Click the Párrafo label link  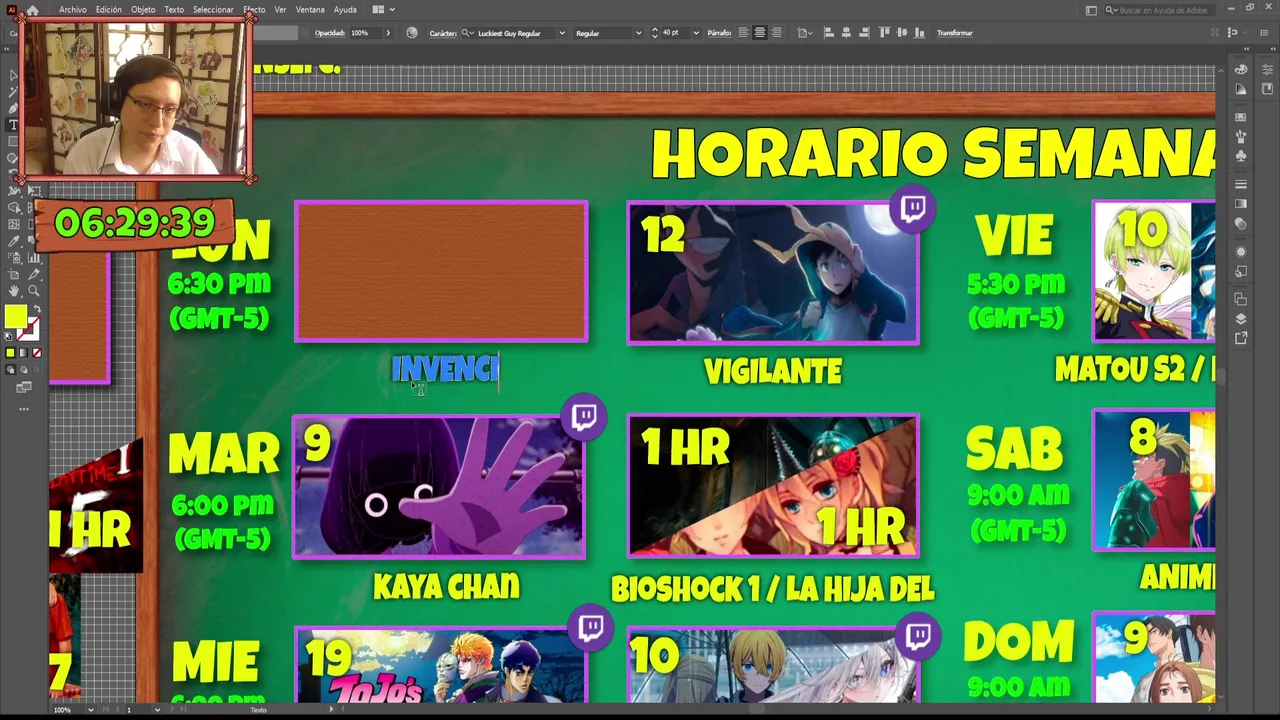click(720, 33)
